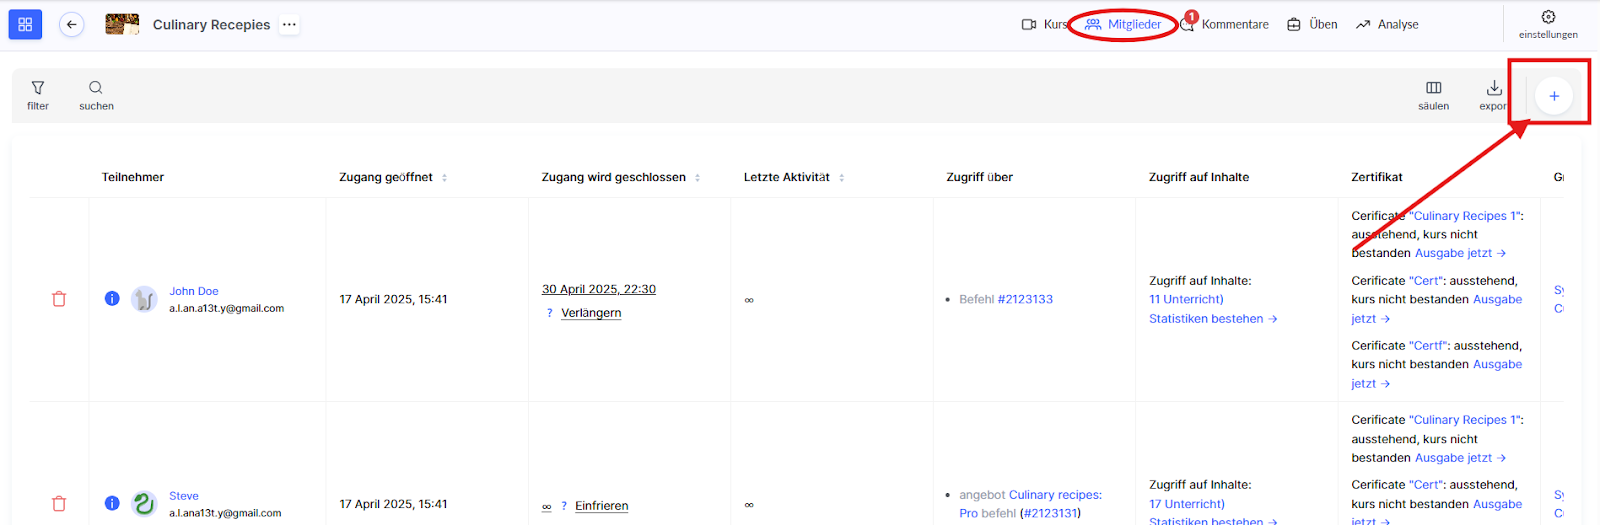Click the Einfrieren link for Steve

[601, 506]
